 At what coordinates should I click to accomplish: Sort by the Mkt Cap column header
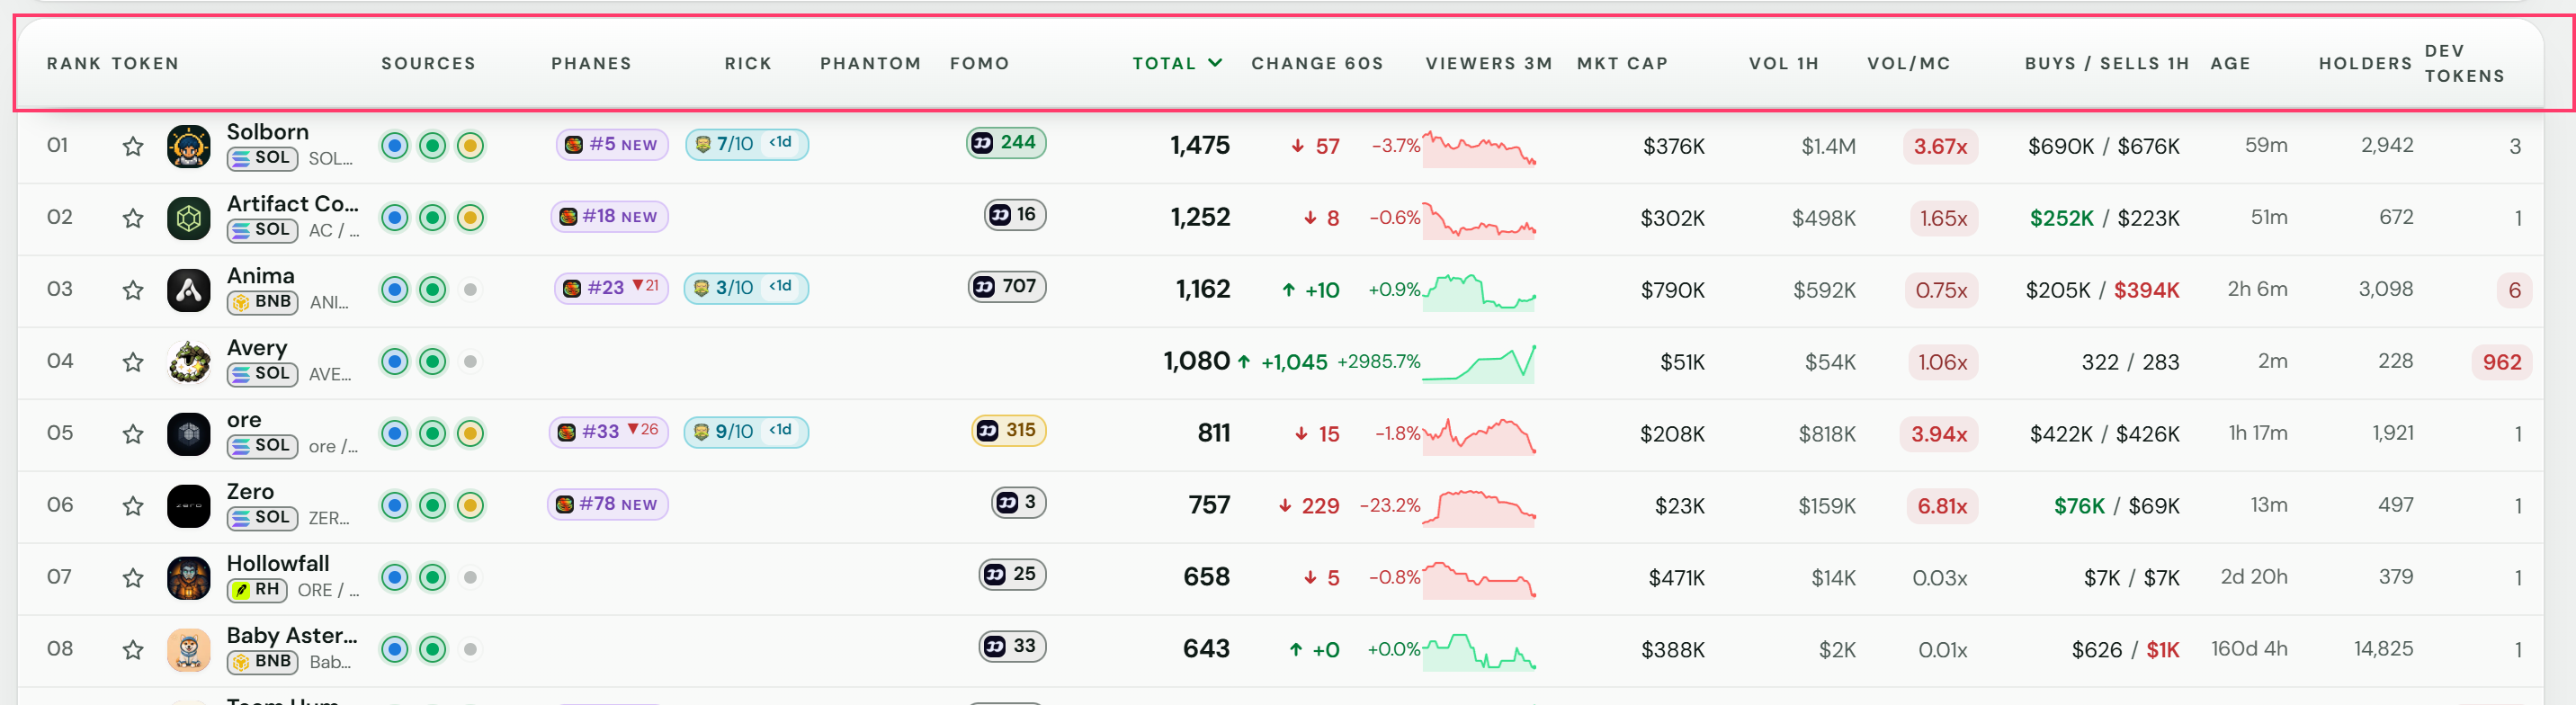[x=1622, y=63]
